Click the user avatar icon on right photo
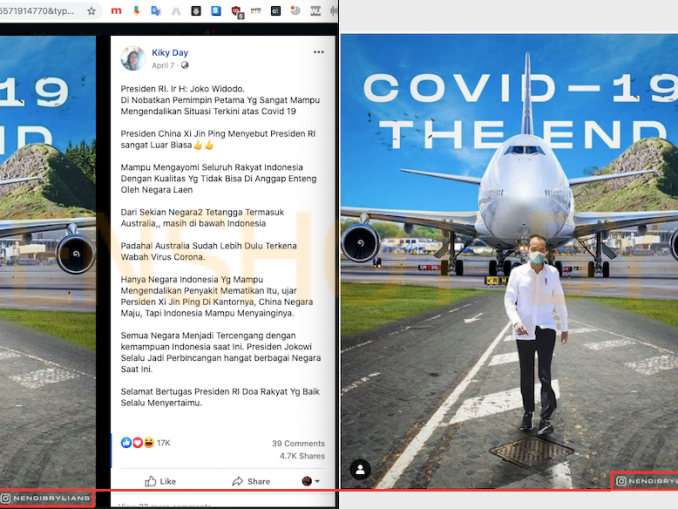 [360, 469]
